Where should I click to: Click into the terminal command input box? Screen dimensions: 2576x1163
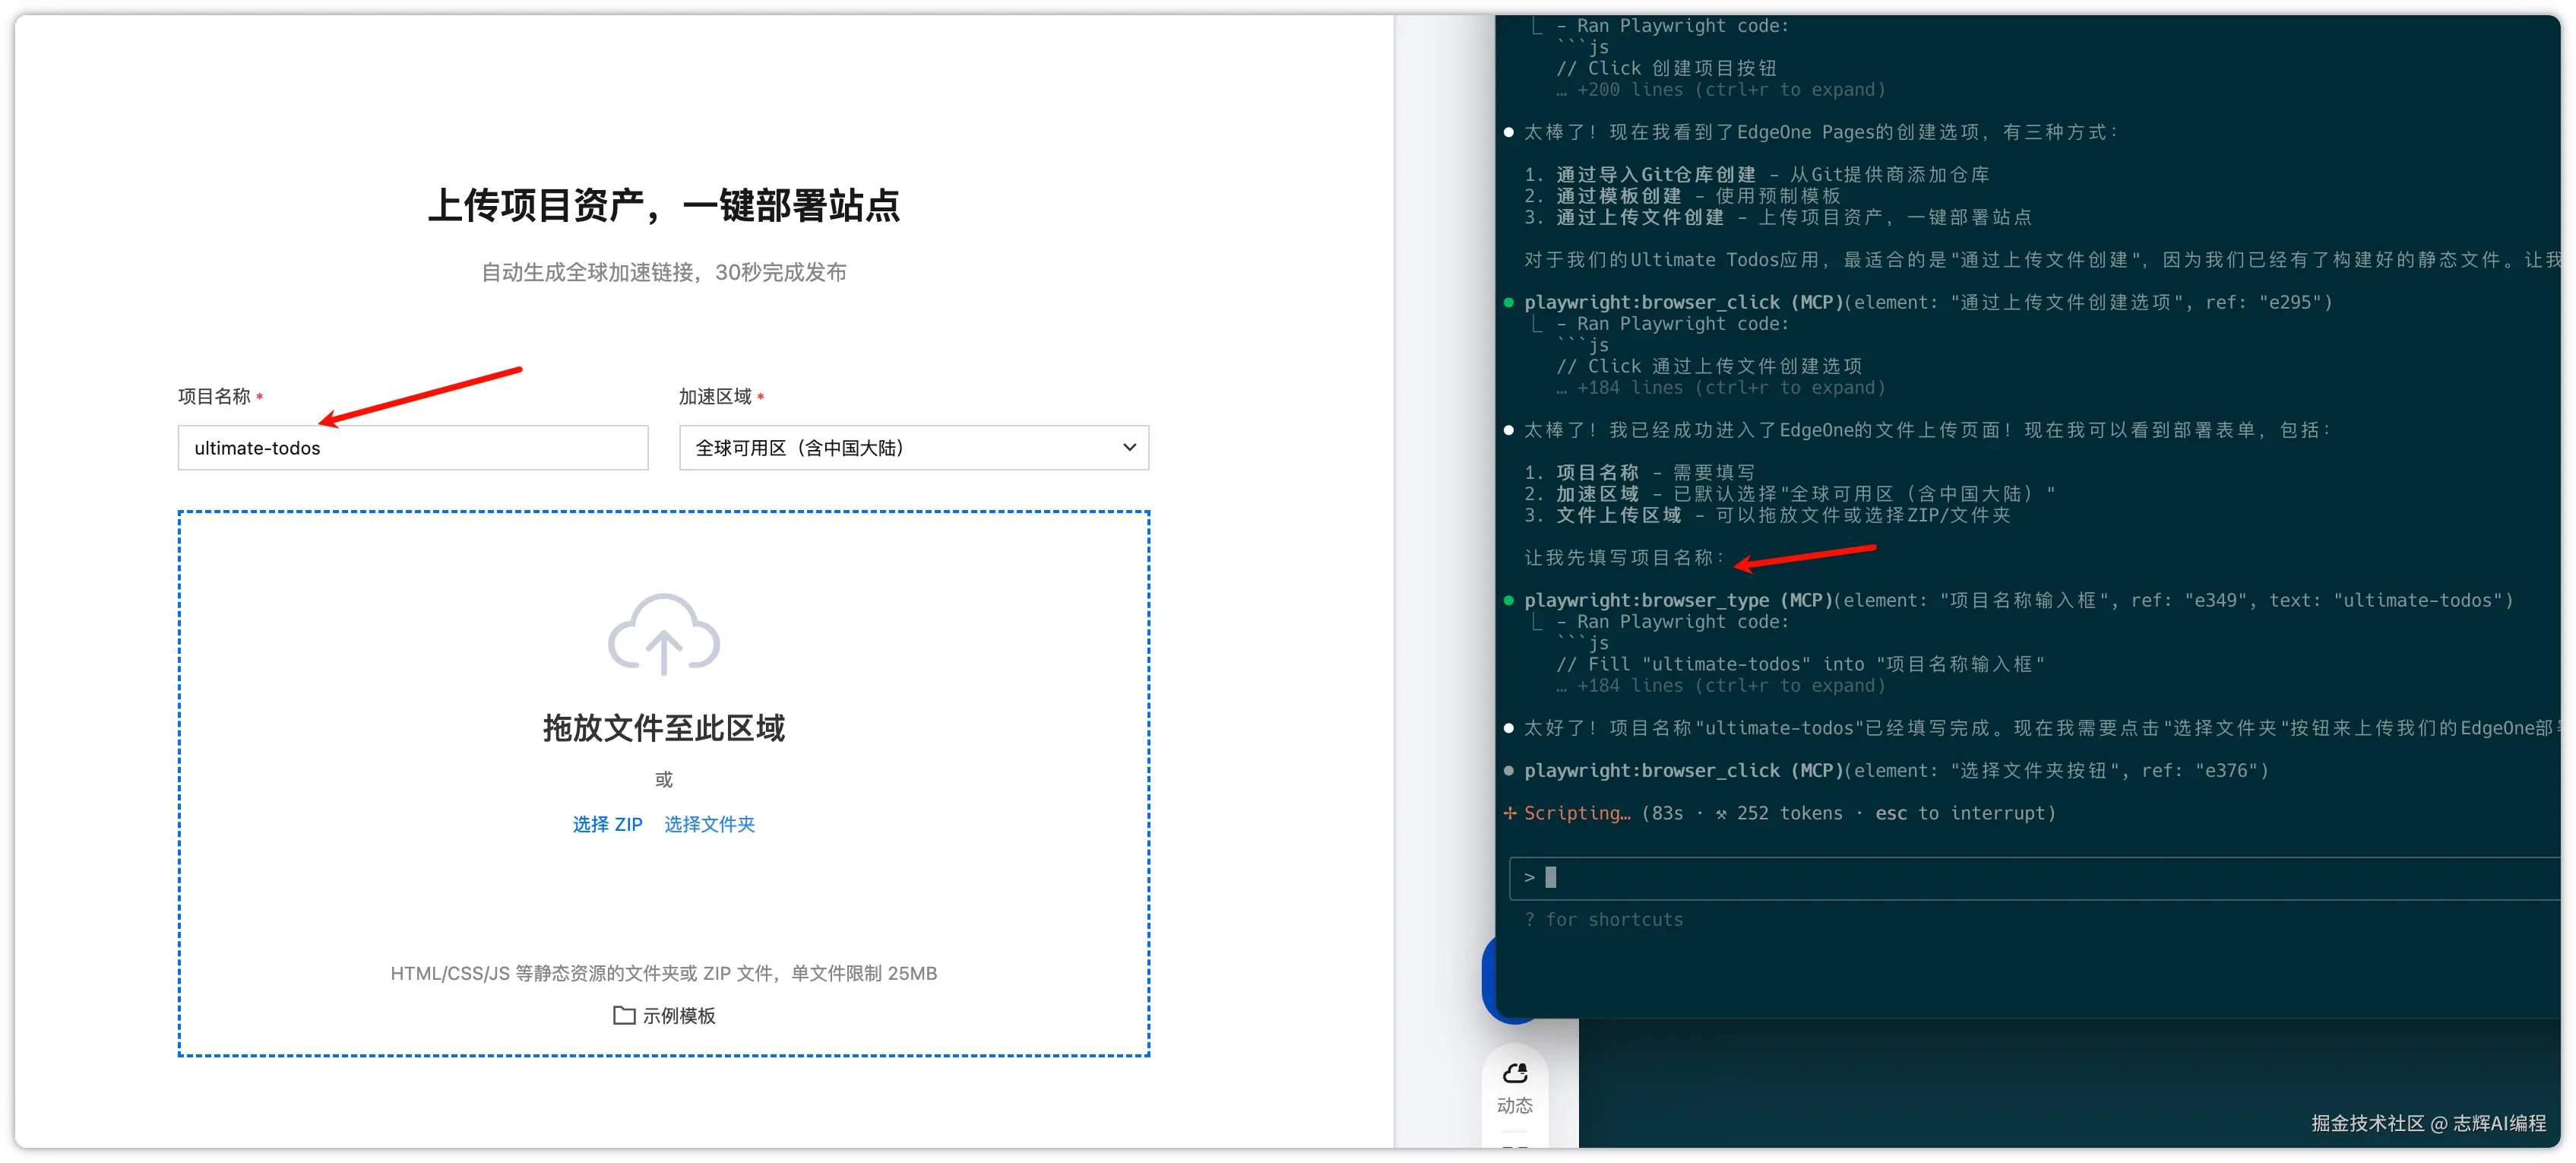point(2000,878)
